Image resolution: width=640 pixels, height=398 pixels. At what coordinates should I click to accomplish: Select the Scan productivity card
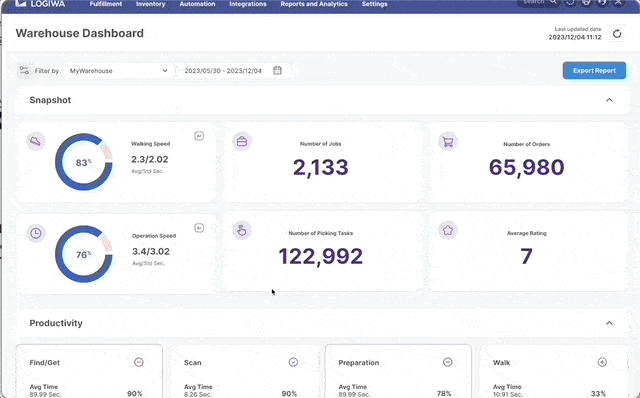tap(244, 371)
